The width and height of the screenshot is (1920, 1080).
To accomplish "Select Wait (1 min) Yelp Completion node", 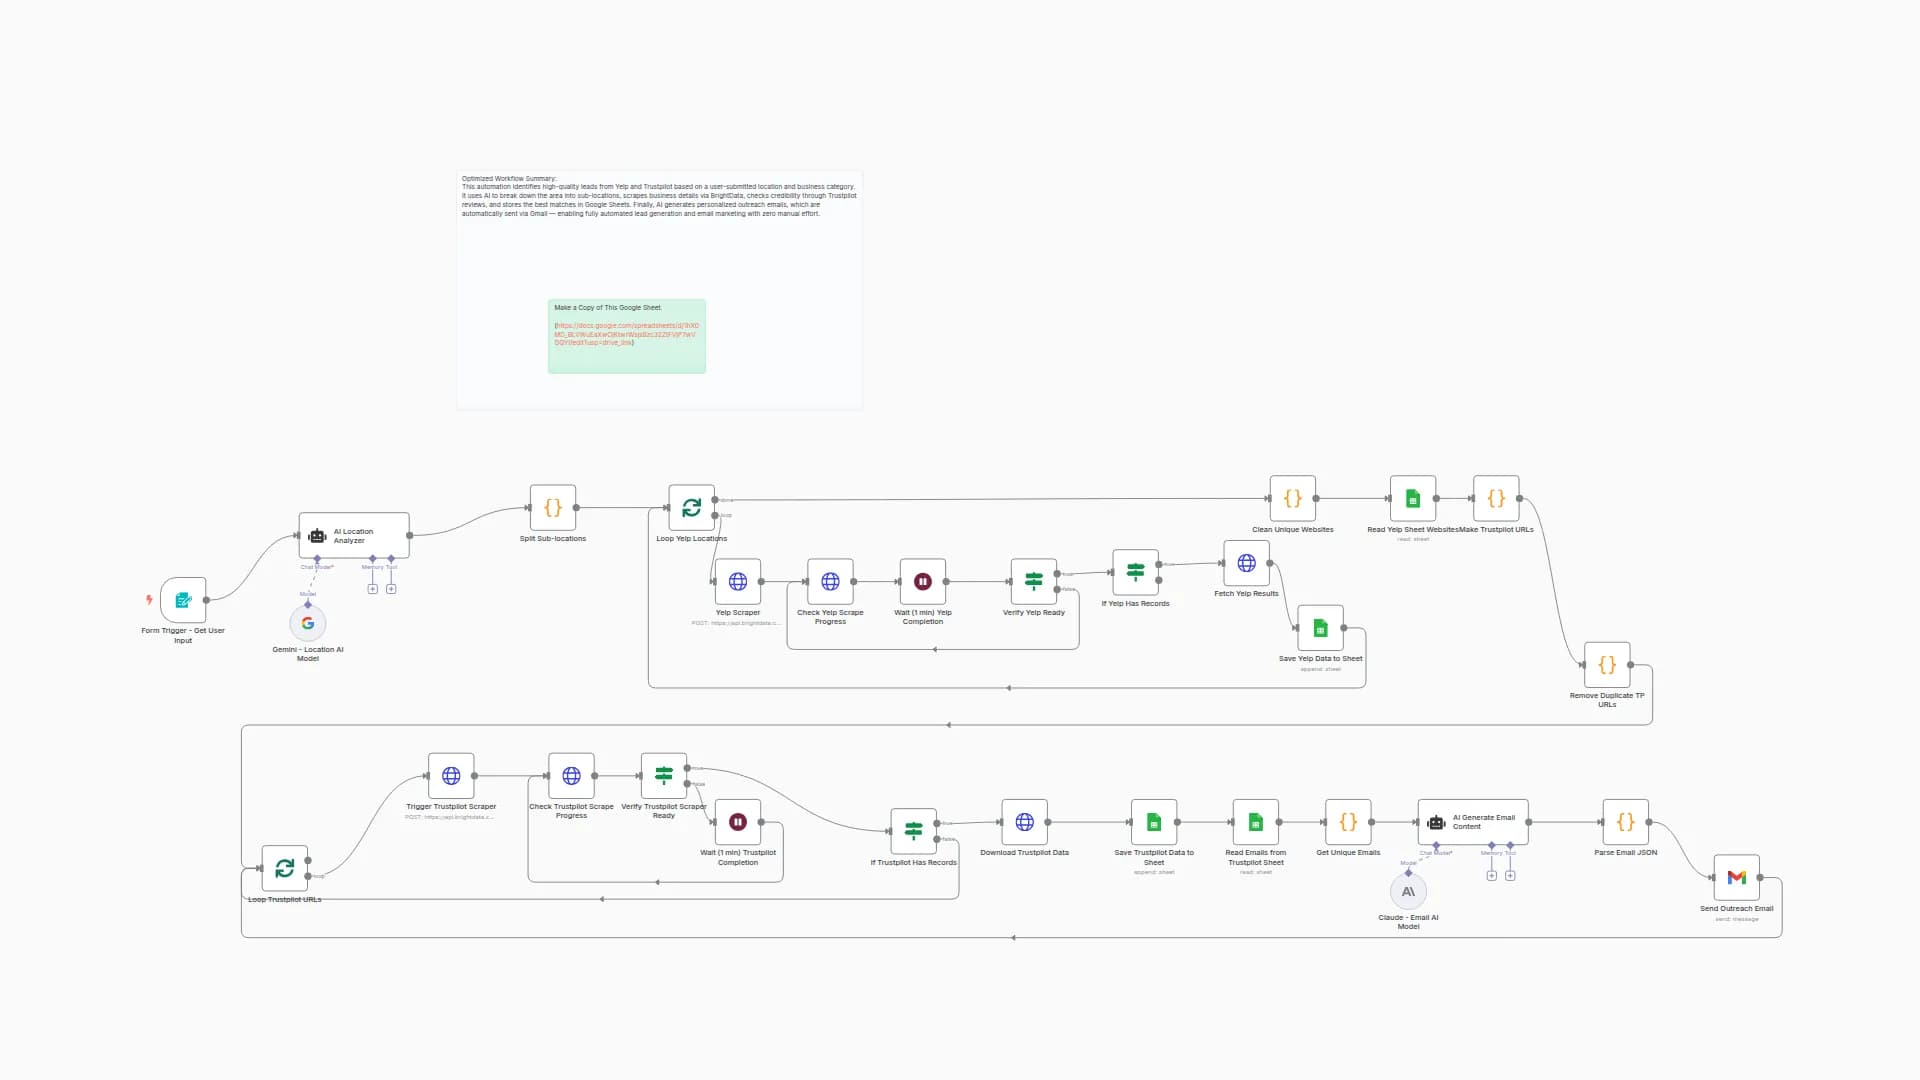I will click(x=923, y=582).
